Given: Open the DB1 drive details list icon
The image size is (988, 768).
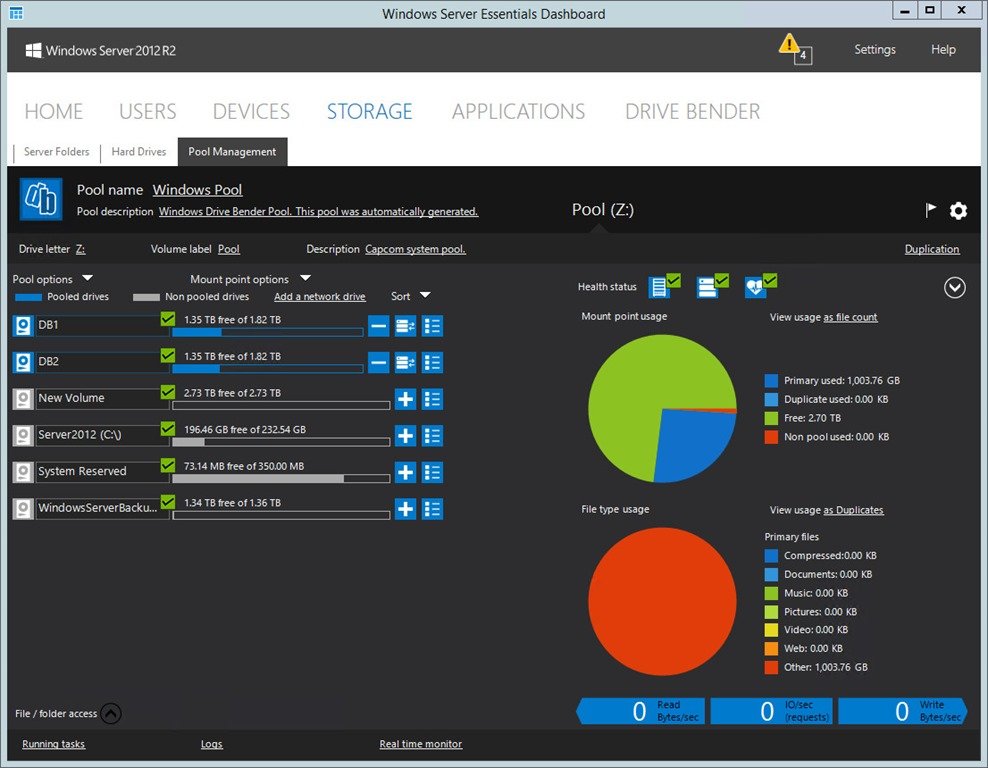Looking at the screenshot, I should point(432,326).
